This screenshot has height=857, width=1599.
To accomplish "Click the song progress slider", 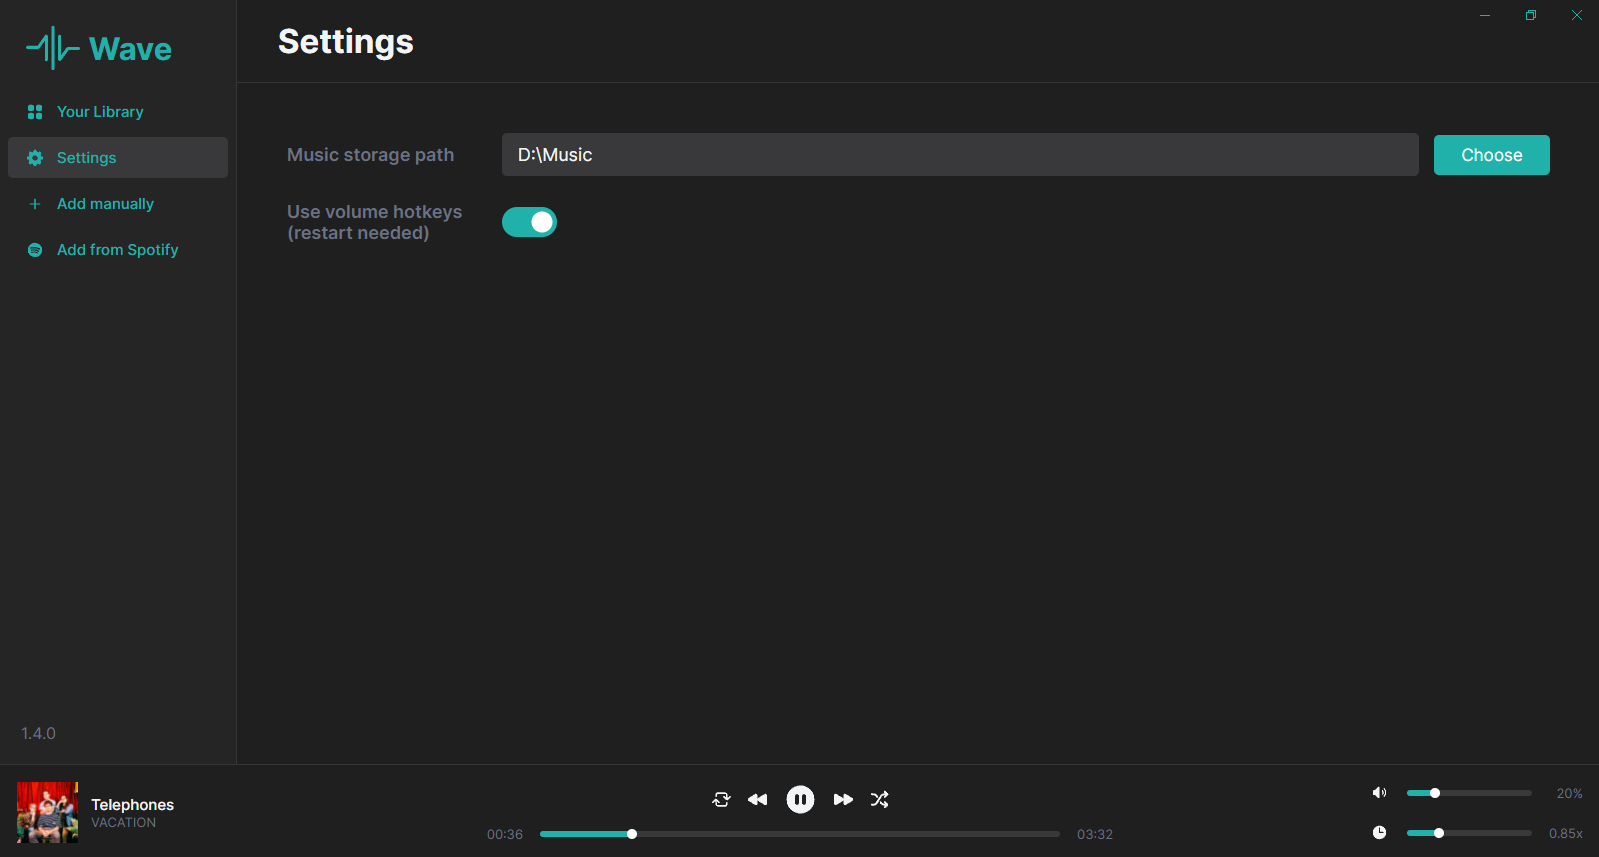I will pos(800,834).
